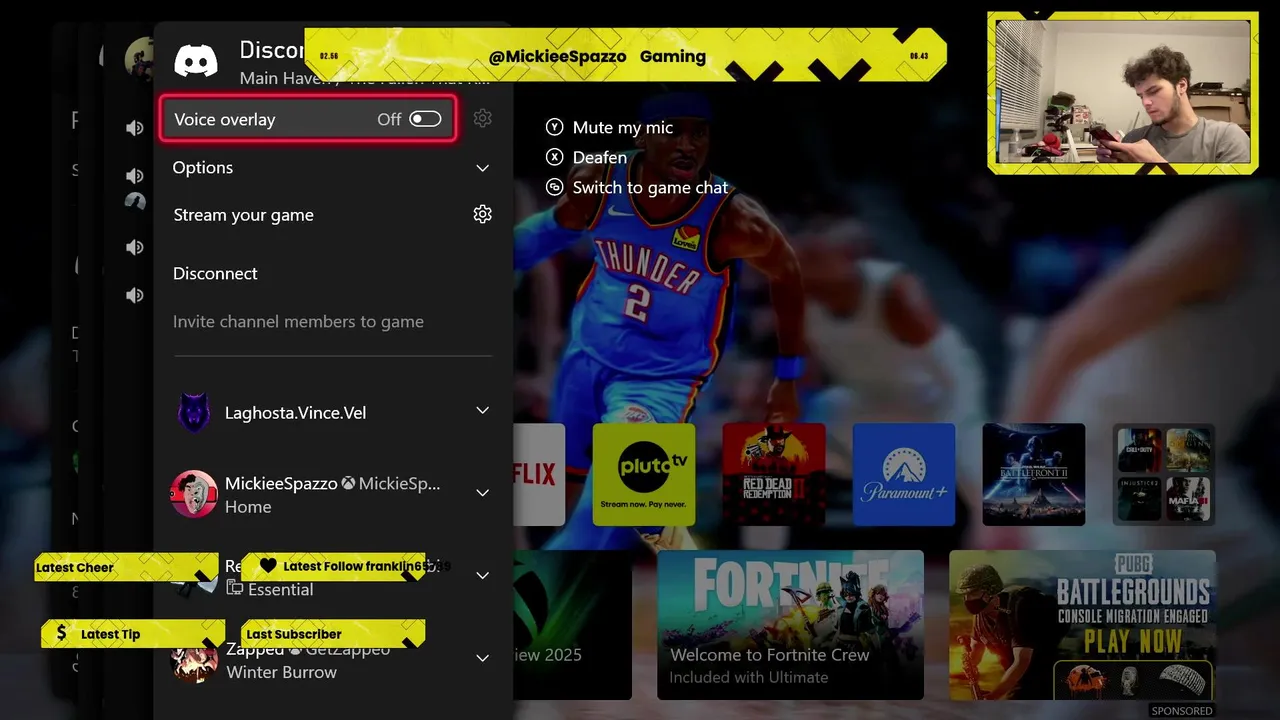
Task: Open Stream your game settings gear
Action: pos(483,214)
